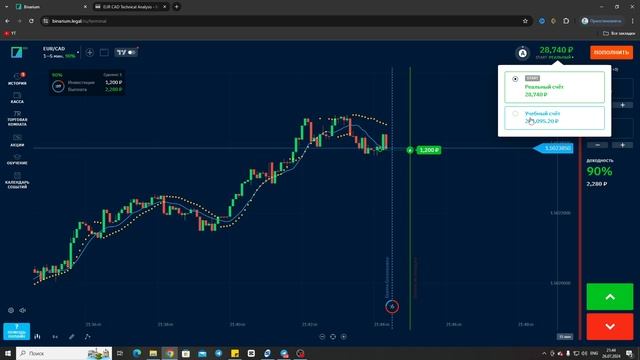Add a new asset with plus icon
640x360 pixels.
[90, 53]
